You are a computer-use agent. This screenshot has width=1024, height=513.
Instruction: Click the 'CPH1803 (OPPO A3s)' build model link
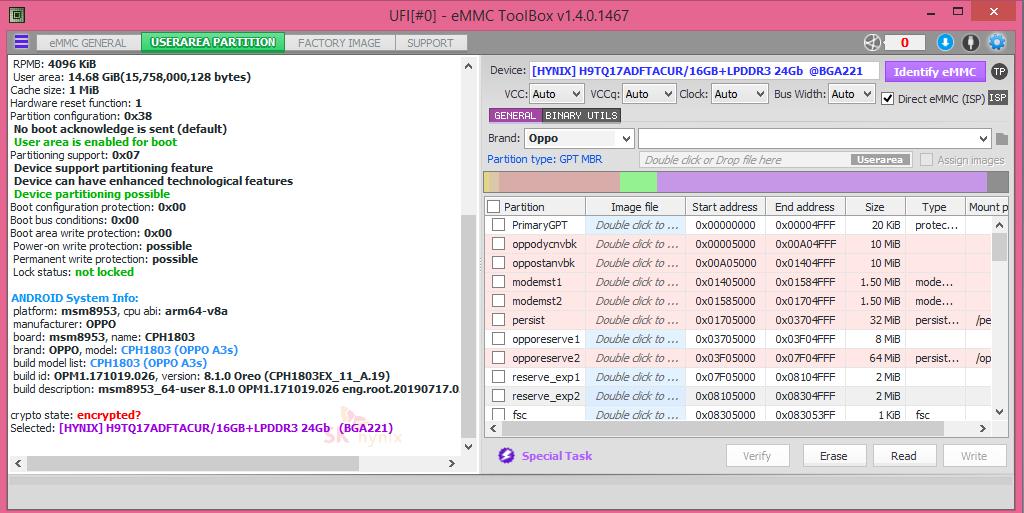148,363
